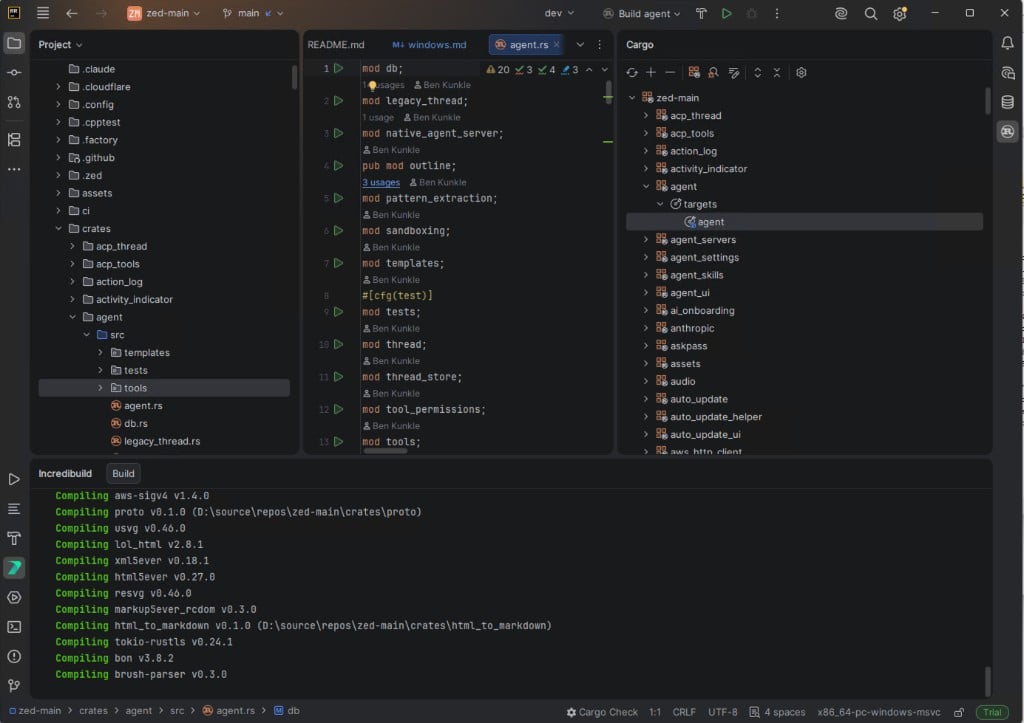Select the Build tab in Incredibuild panel

pos(123,474)
